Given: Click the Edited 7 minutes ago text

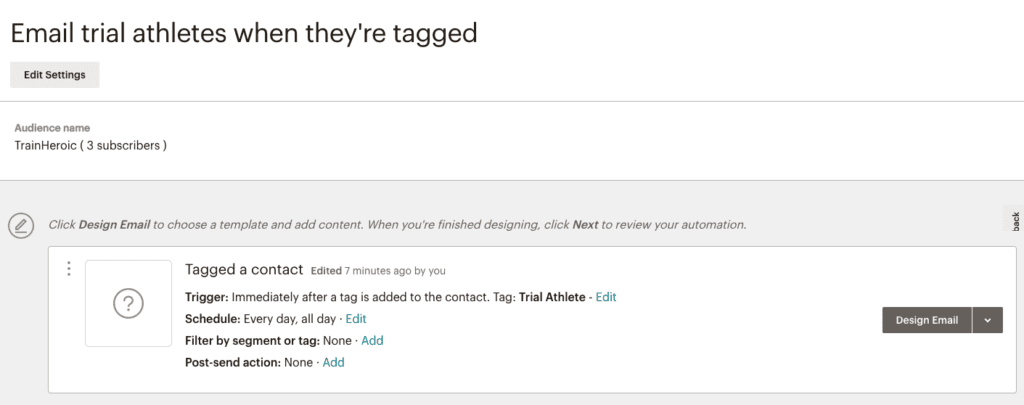Looking at the screenshot, I should pos(378,270).
